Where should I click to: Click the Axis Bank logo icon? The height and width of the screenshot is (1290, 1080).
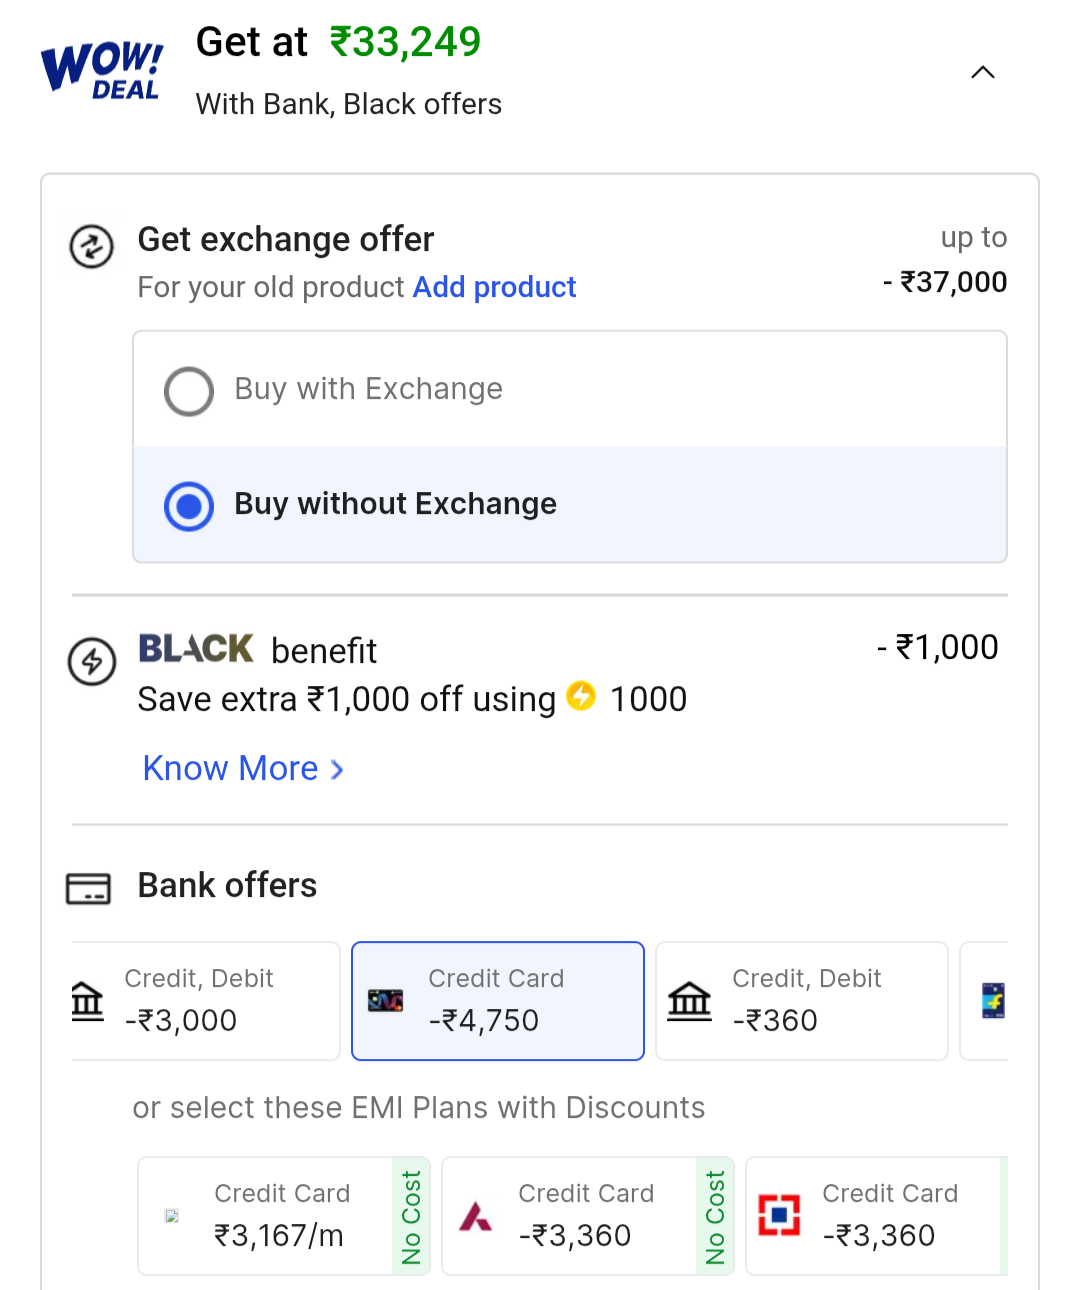tap(476, 1216)
